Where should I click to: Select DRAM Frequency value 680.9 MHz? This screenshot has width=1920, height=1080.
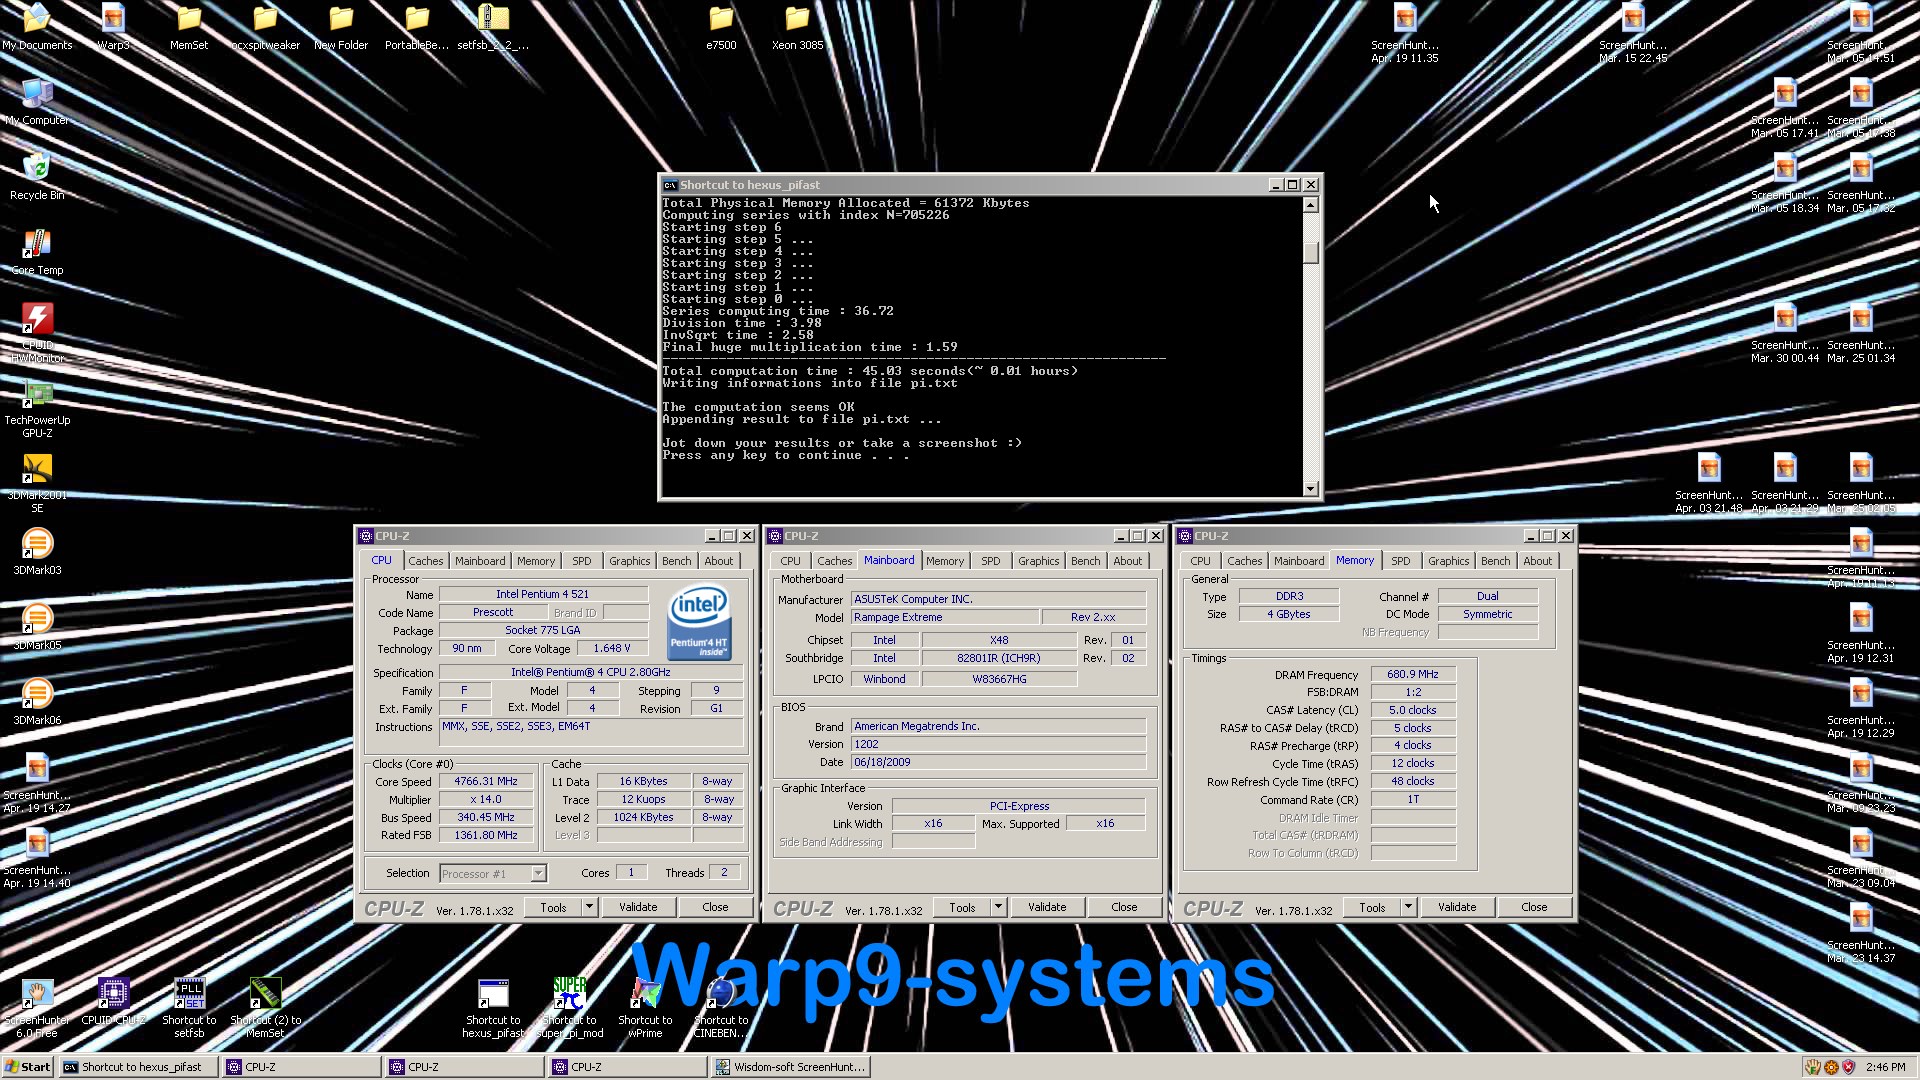pos(1413,674)
